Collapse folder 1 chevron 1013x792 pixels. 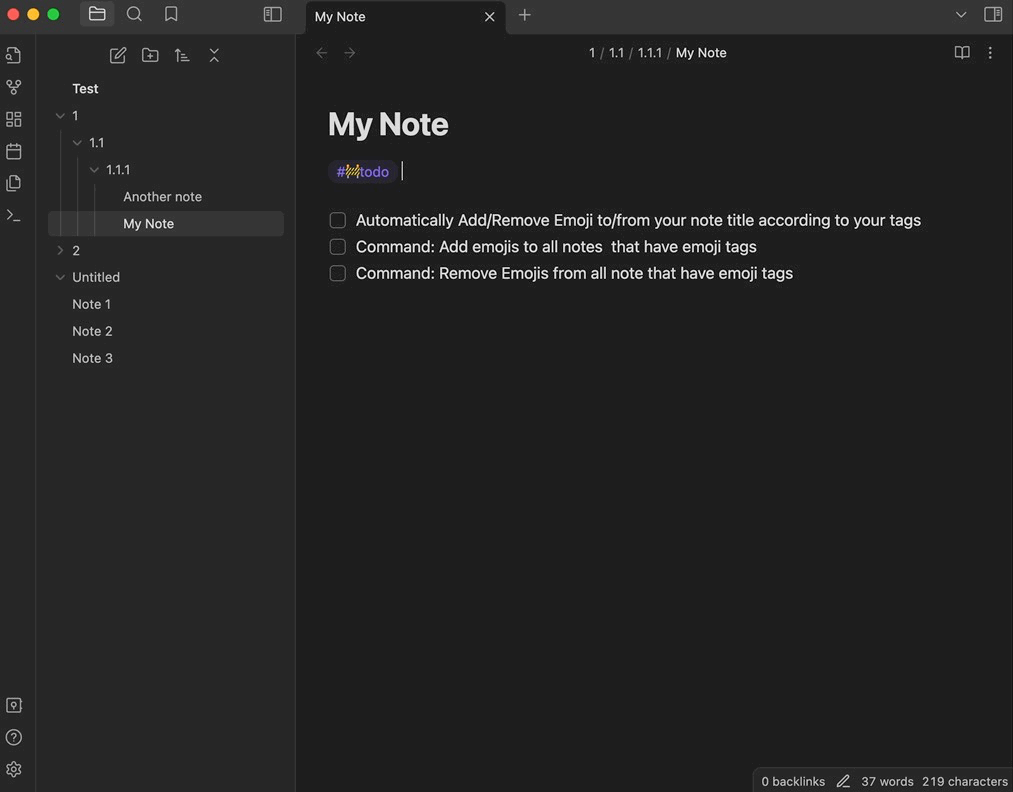click(60, 116)
